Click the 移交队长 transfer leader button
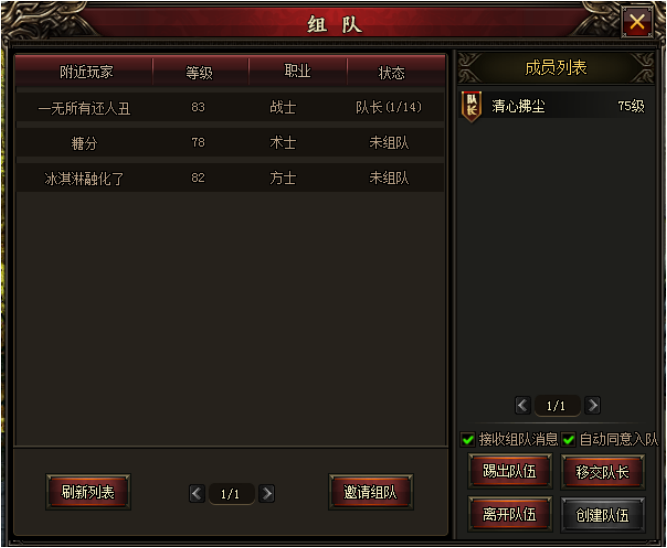The image size is (667, 548). point(603,472)
